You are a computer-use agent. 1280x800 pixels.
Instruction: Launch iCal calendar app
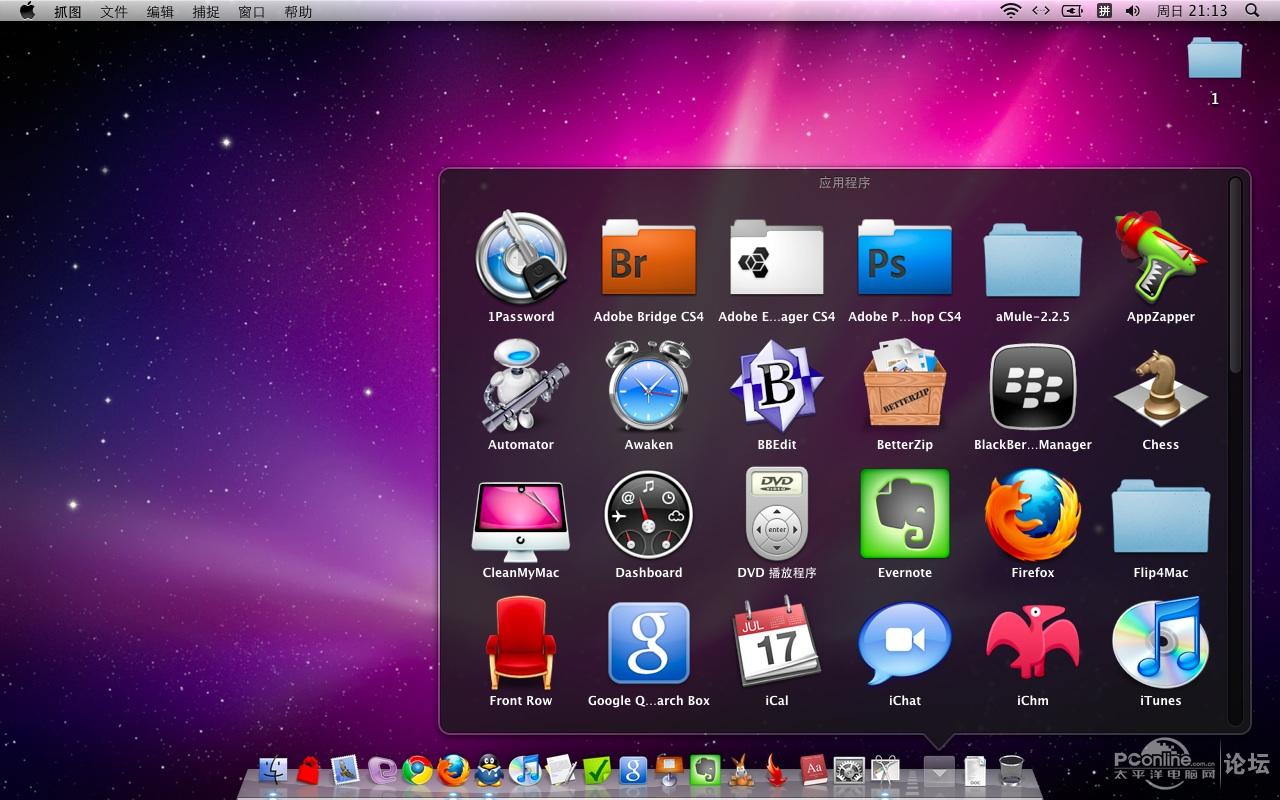[x=777, y=642]
